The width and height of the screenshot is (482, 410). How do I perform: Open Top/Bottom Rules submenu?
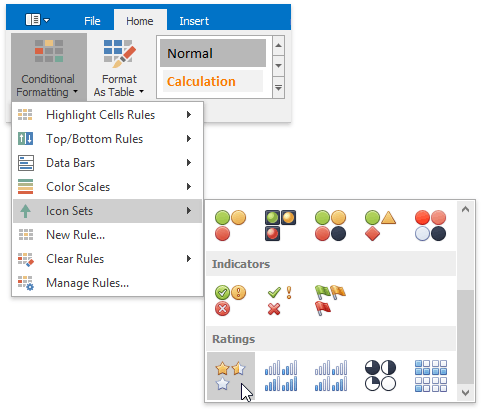pos(107,139)
